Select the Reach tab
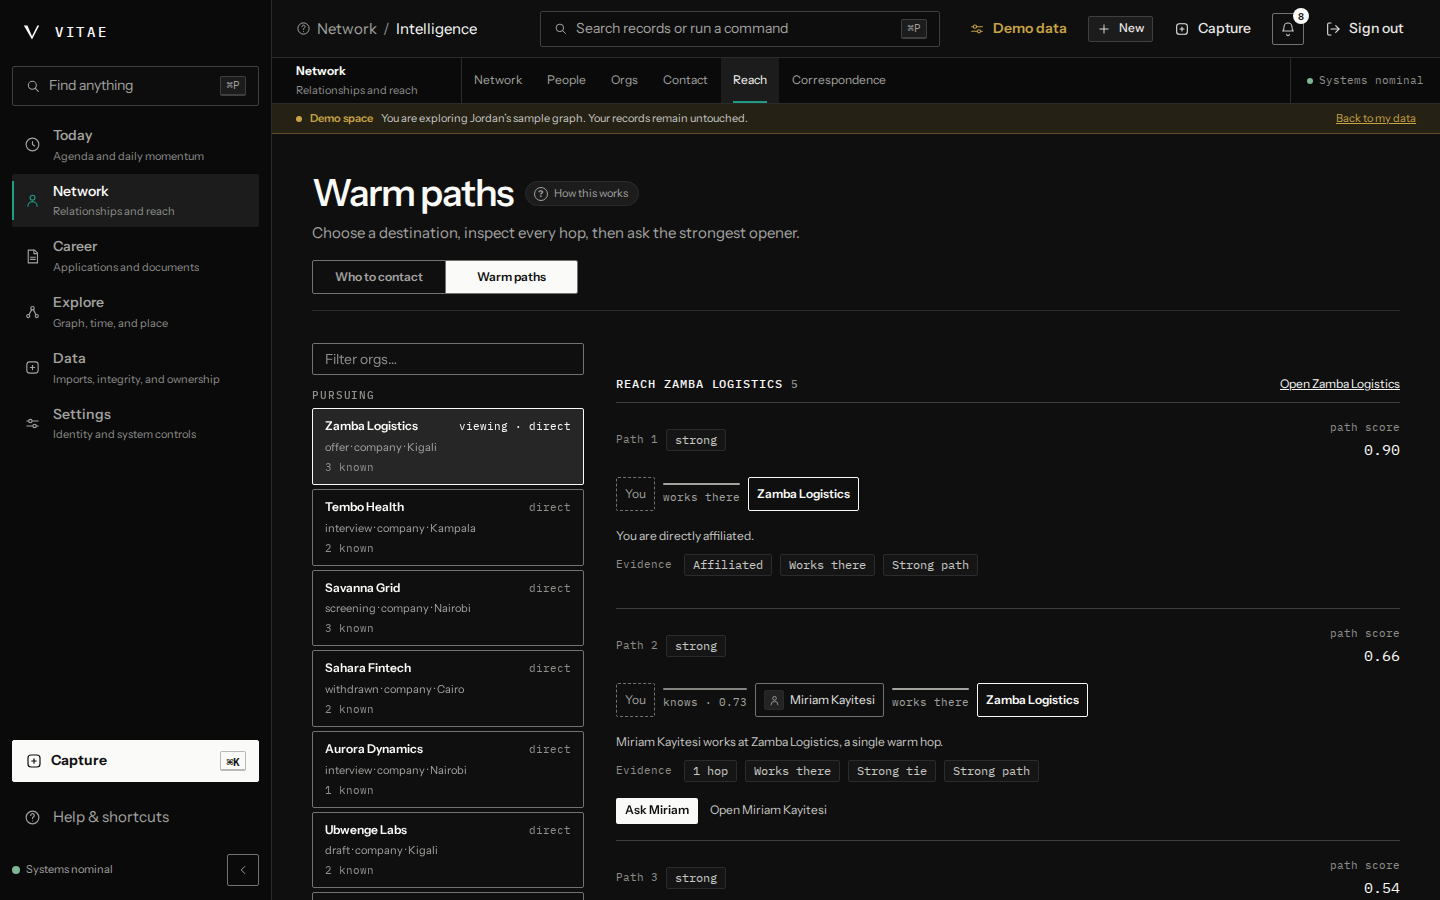1440x900 pixels. 750,80
